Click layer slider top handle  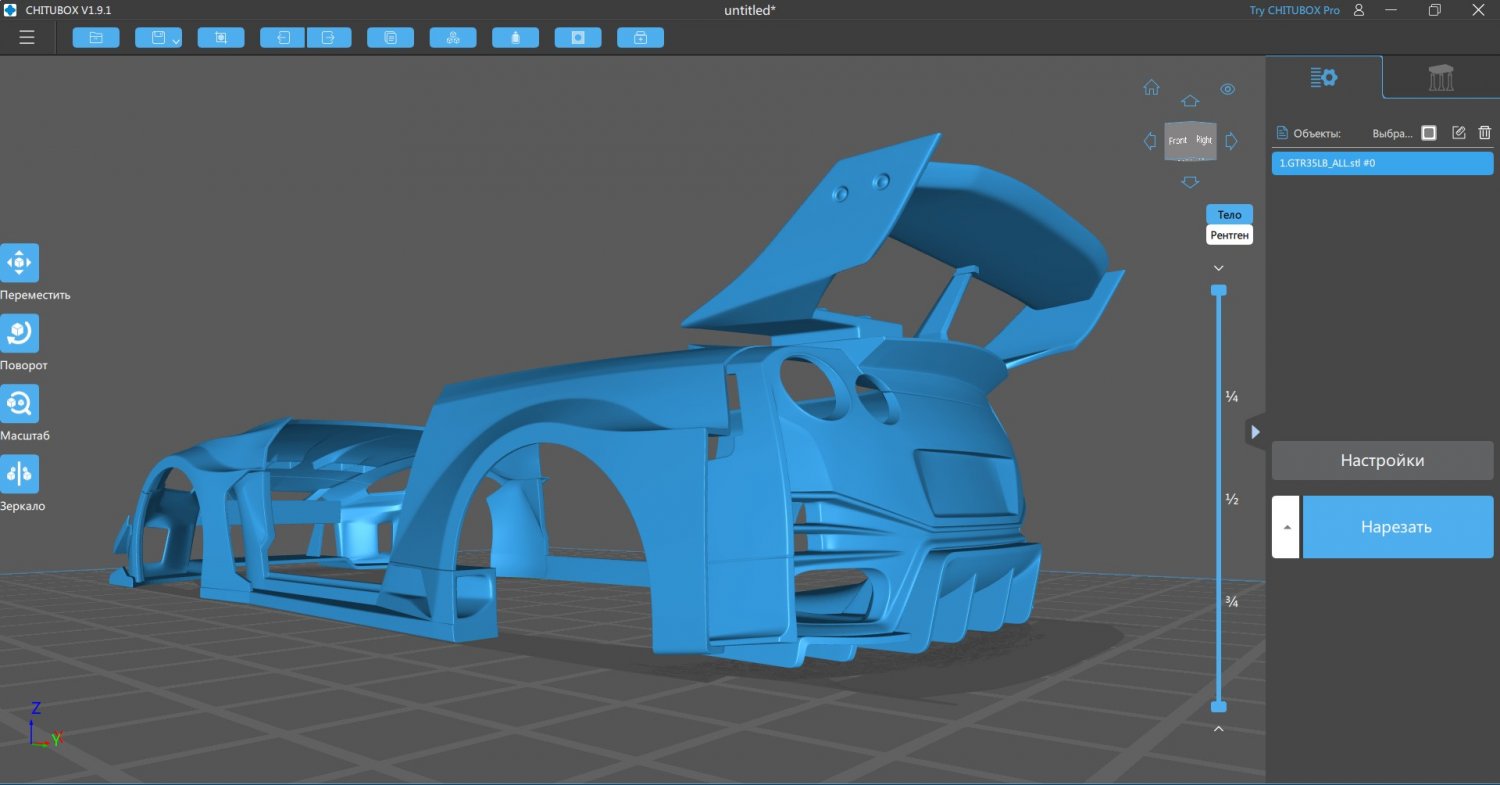pyautogui.click(x=1218, y=290)
